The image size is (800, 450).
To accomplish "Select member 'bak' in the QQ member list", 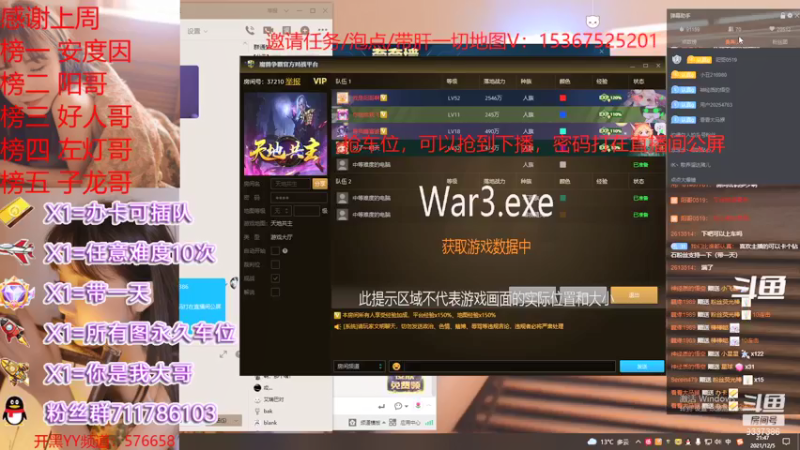I will click(x=268, y=411).
